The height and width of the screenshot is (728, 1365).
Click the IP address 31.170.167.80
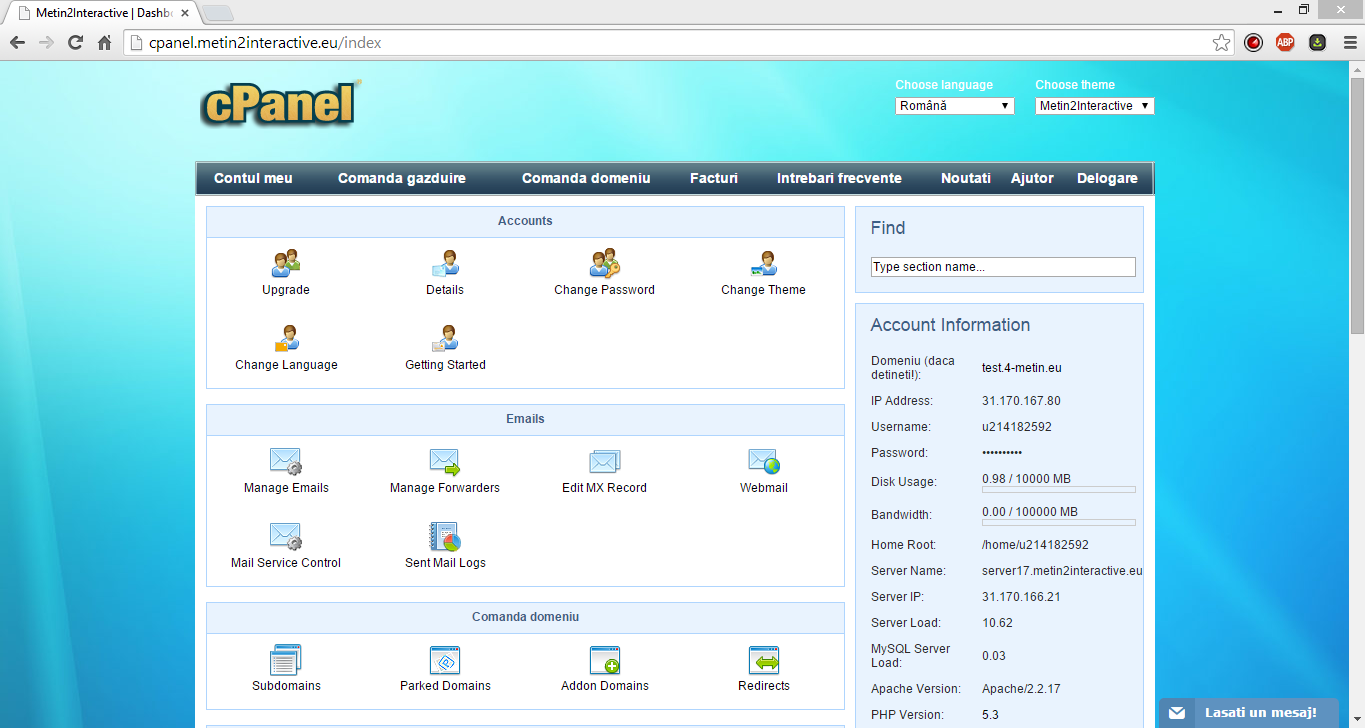[x=1021, y=401]
